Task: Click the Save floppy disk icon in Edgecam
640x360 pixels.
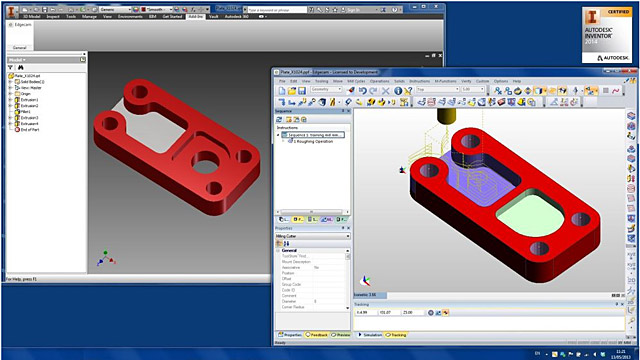Action: [302, 91]
